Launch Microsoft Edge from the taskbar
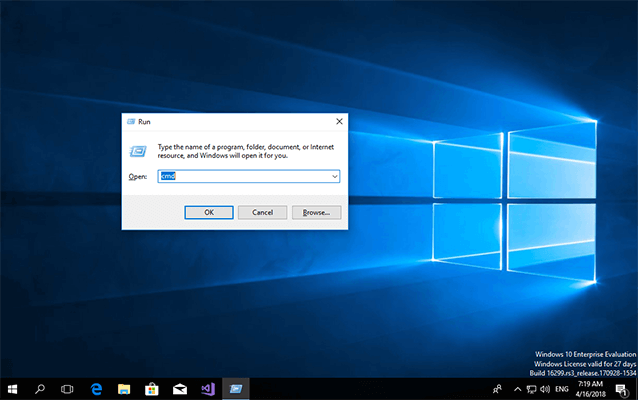 (97, 388)
